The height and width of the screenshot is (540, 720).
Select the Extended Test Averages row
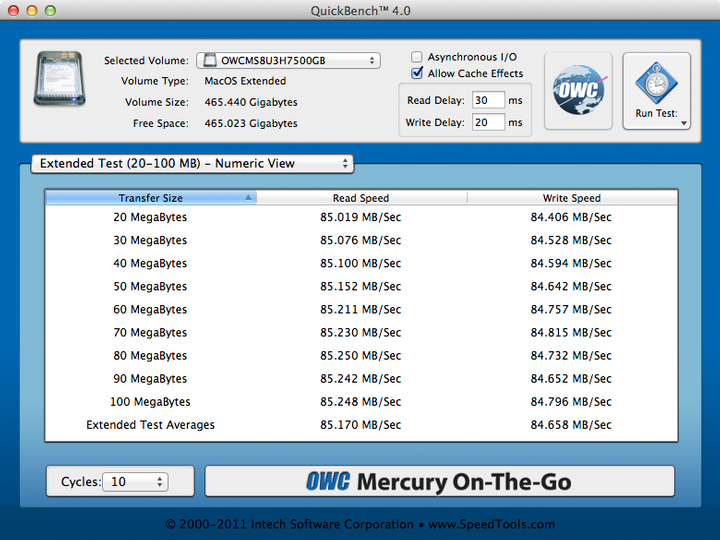tap(360, 425)
